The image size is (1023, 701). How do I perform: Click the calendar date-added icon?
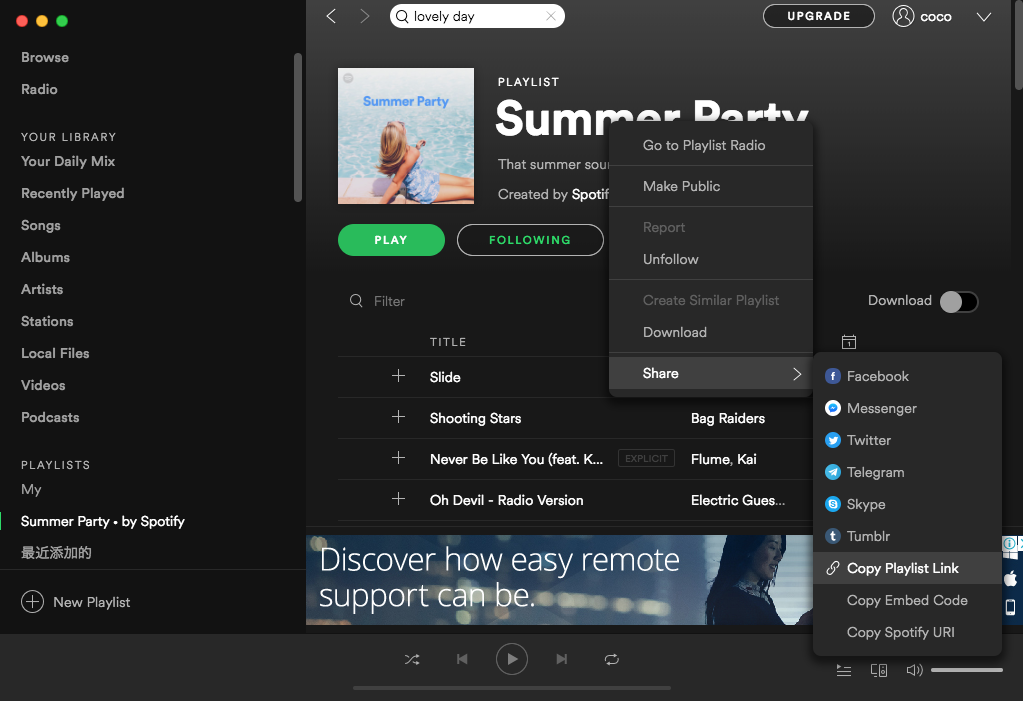click(x=848, y=341)
